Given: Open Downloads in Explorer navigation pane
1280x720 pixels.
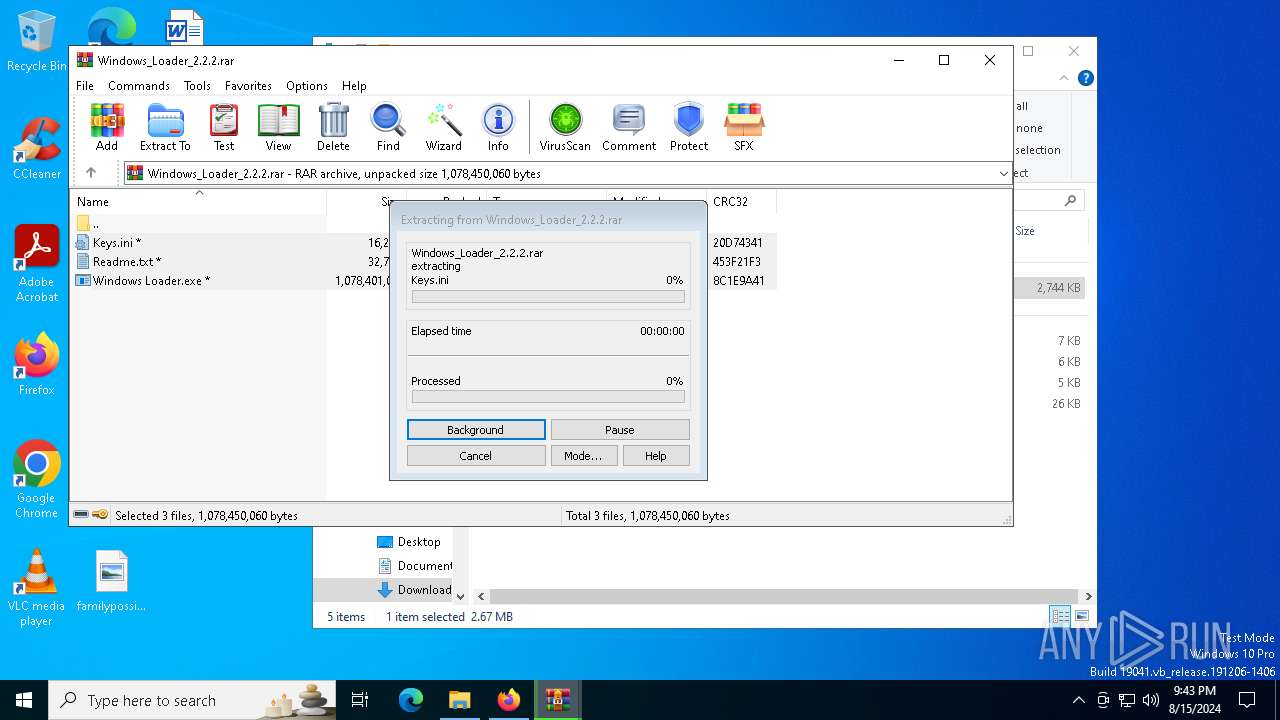Looking at the screenshot, I should [414, 590].
